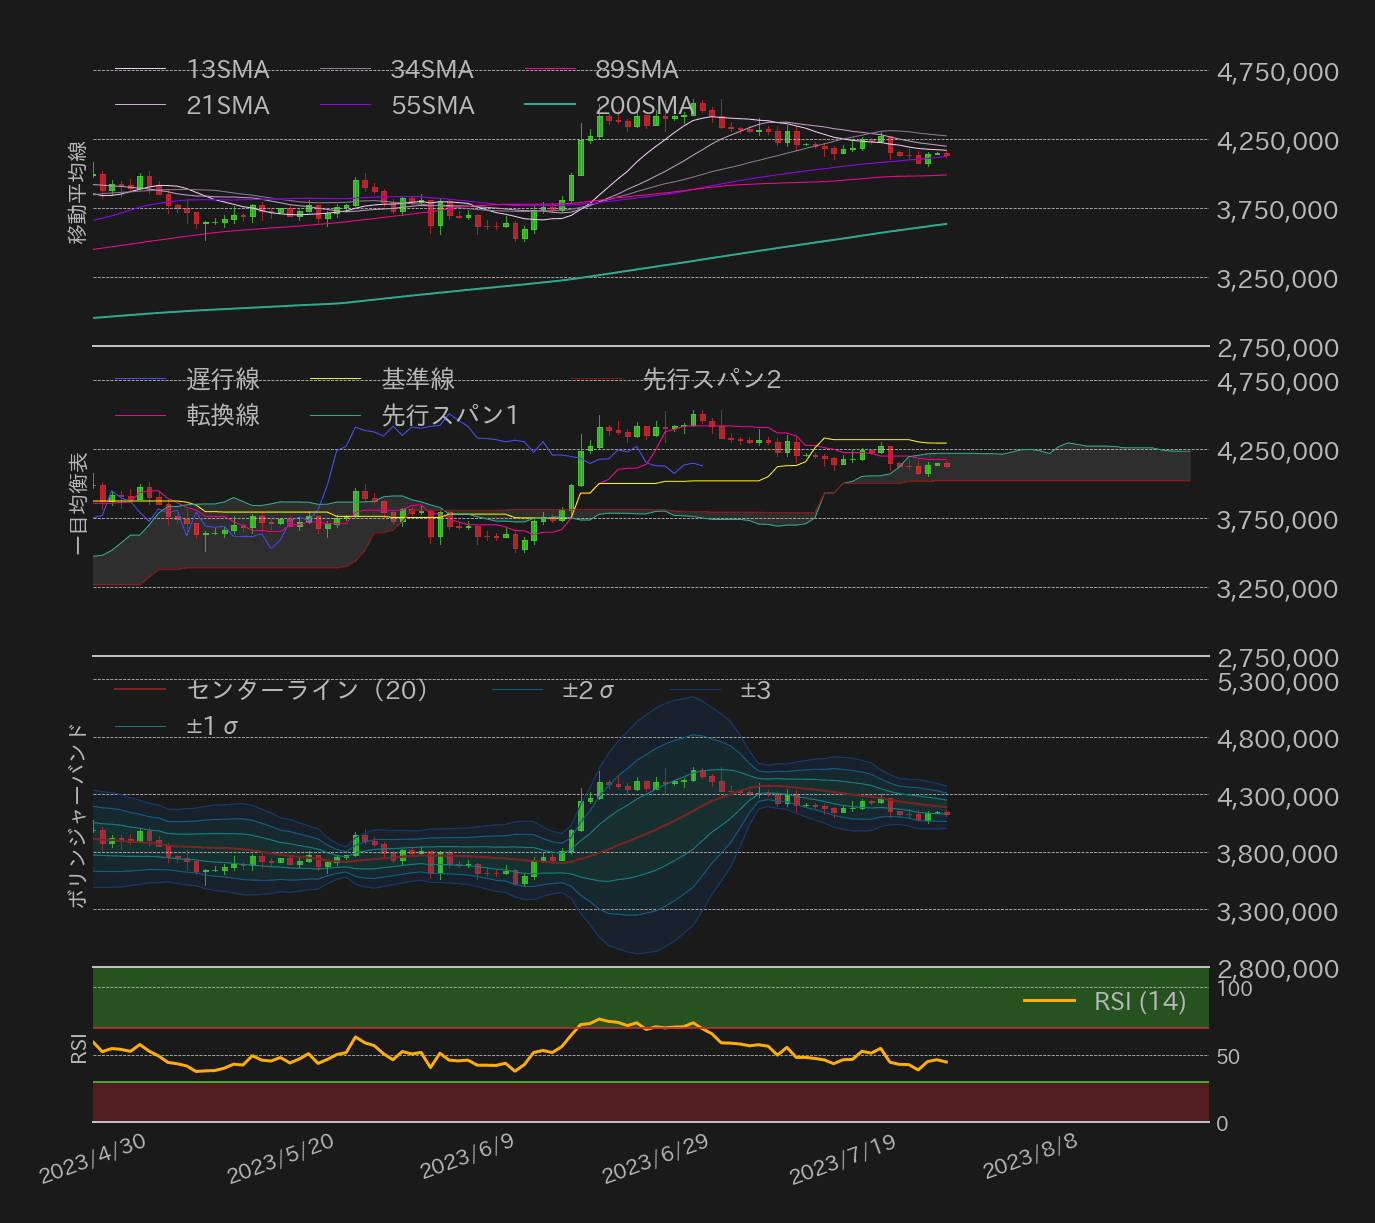
Task: Select the 先行スパン2 legend entry
Action: tap(710, 380)
